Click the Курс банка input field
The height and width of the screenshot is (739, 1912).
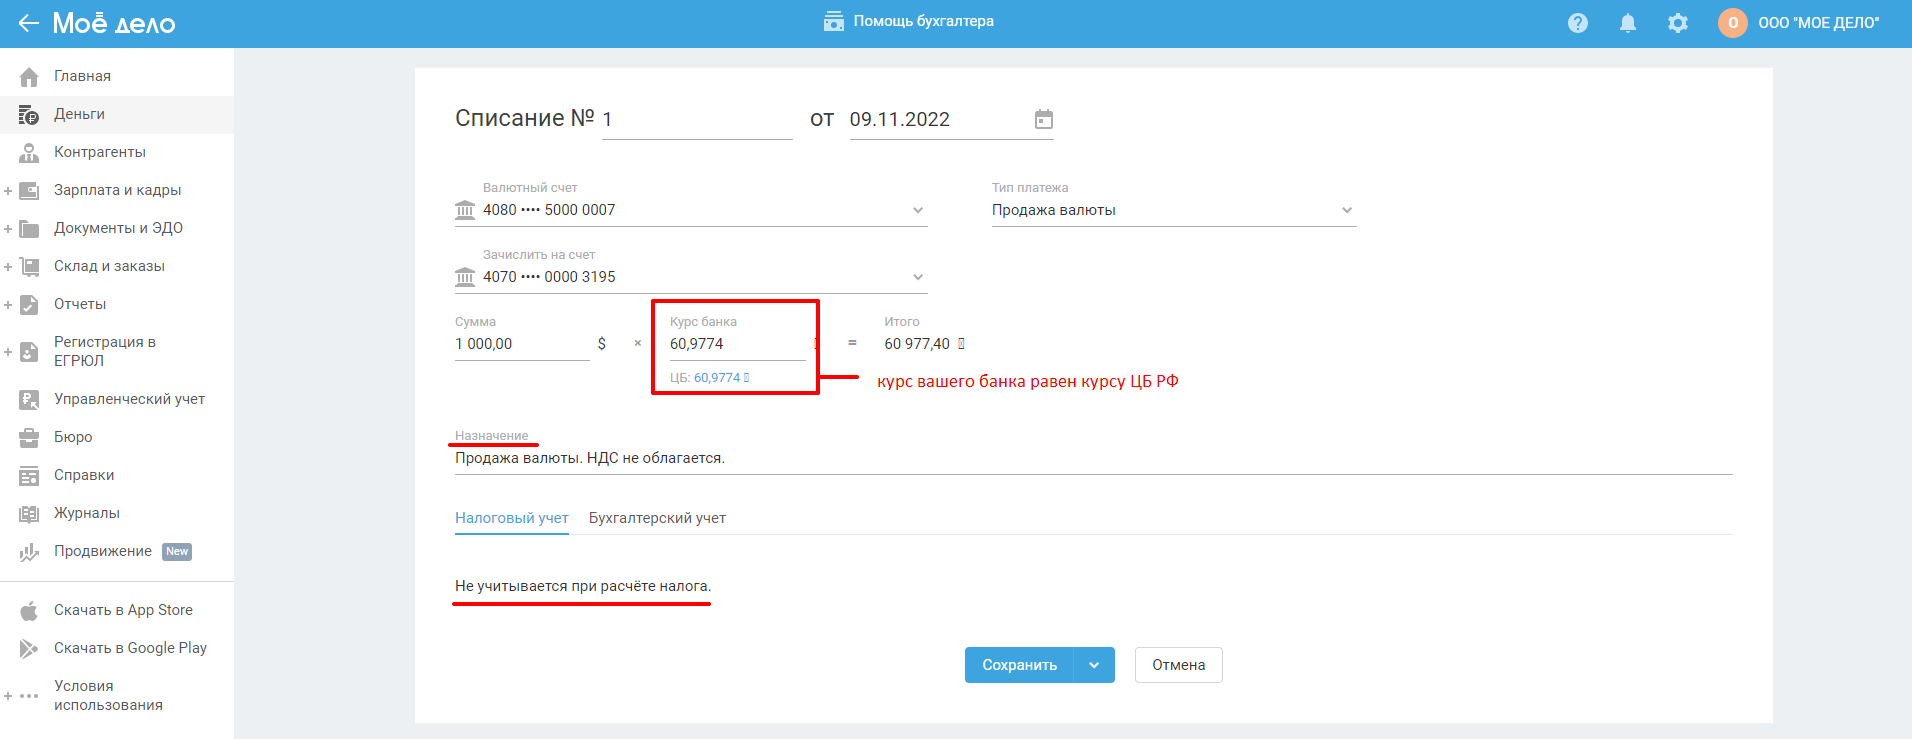pyautogui.click(x=738, y=344)
